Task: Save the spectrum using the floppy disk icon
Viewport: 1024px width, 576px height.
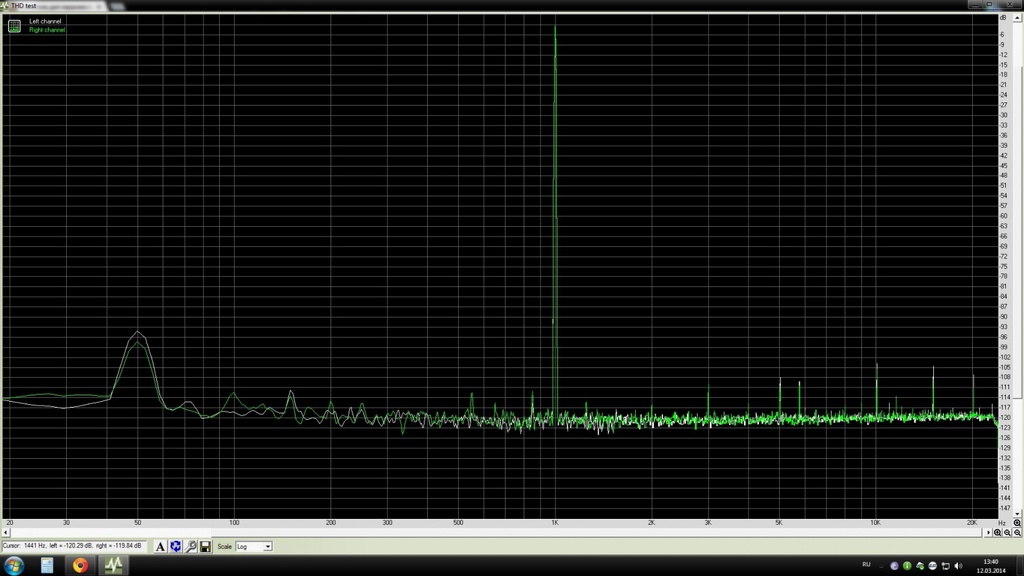Action: pos(205,547)
